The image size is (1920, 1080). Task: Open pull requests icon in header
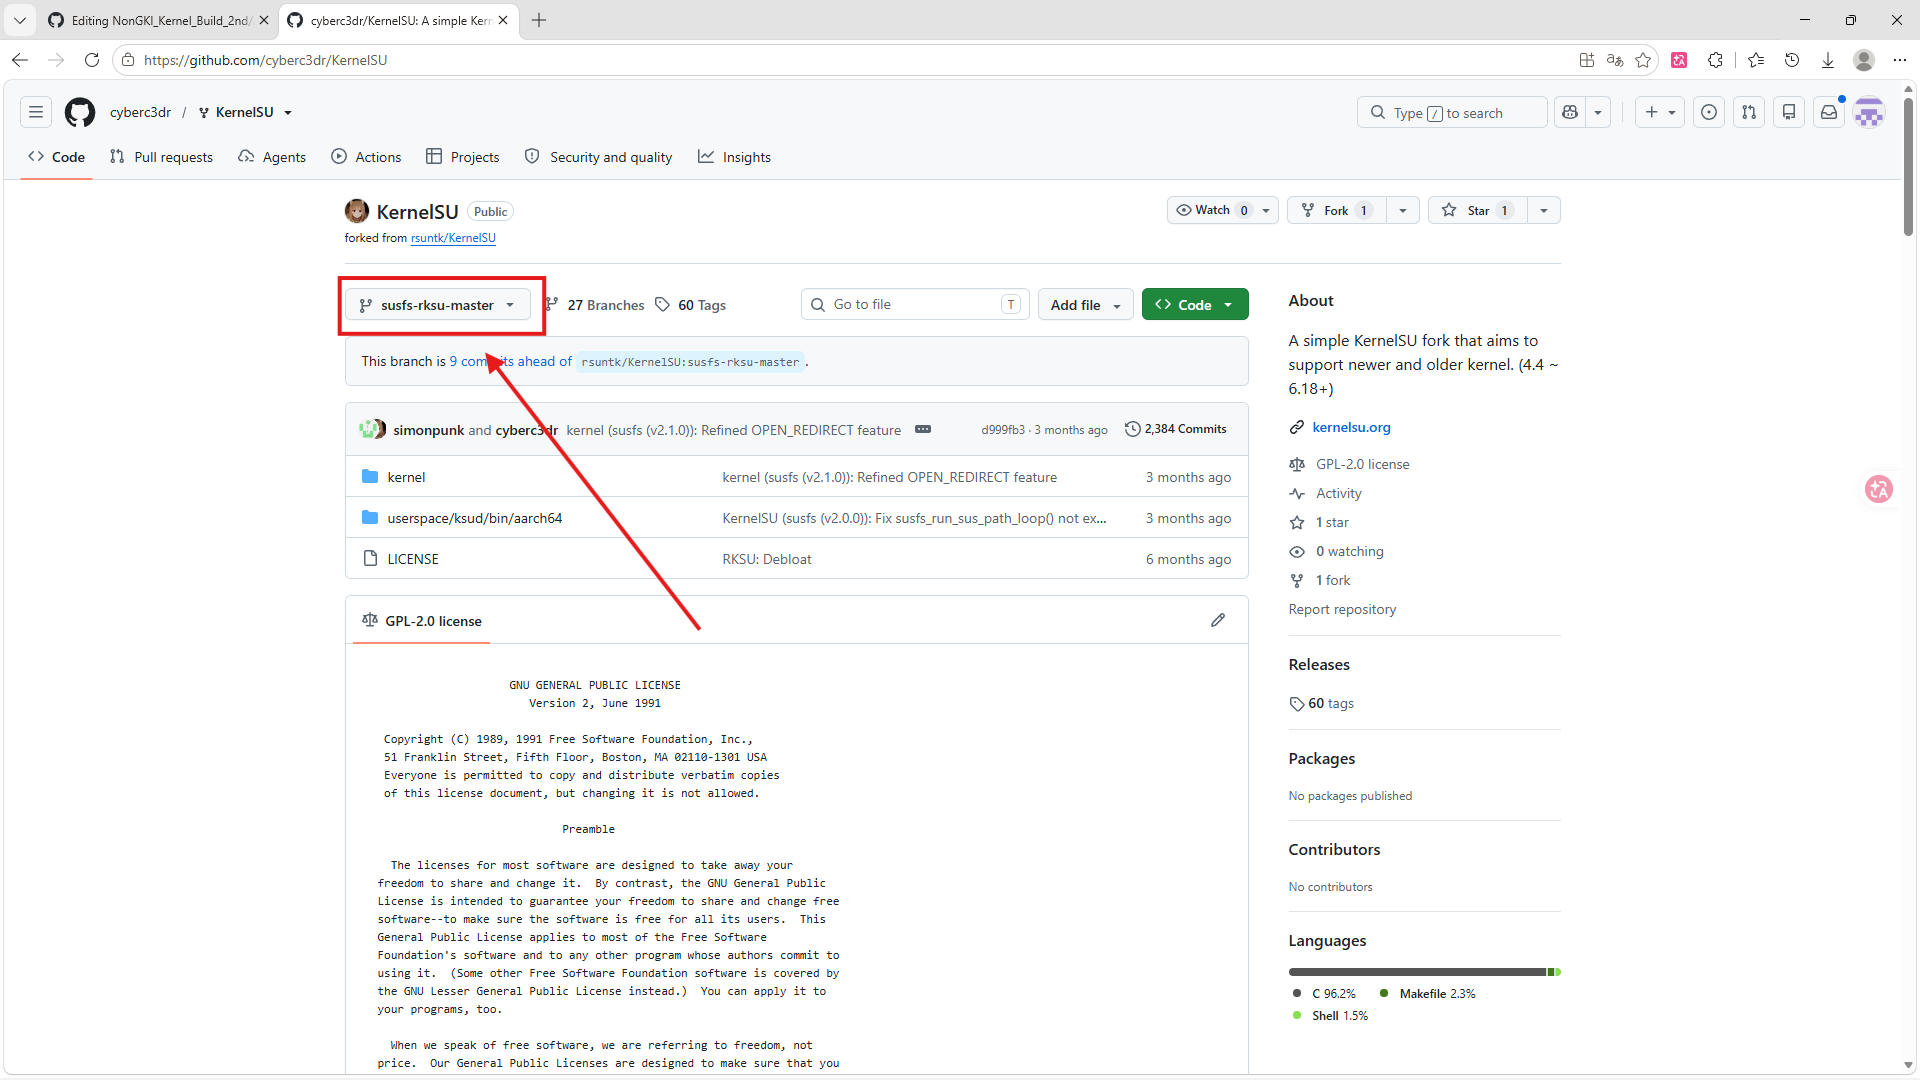[1749, 112]
